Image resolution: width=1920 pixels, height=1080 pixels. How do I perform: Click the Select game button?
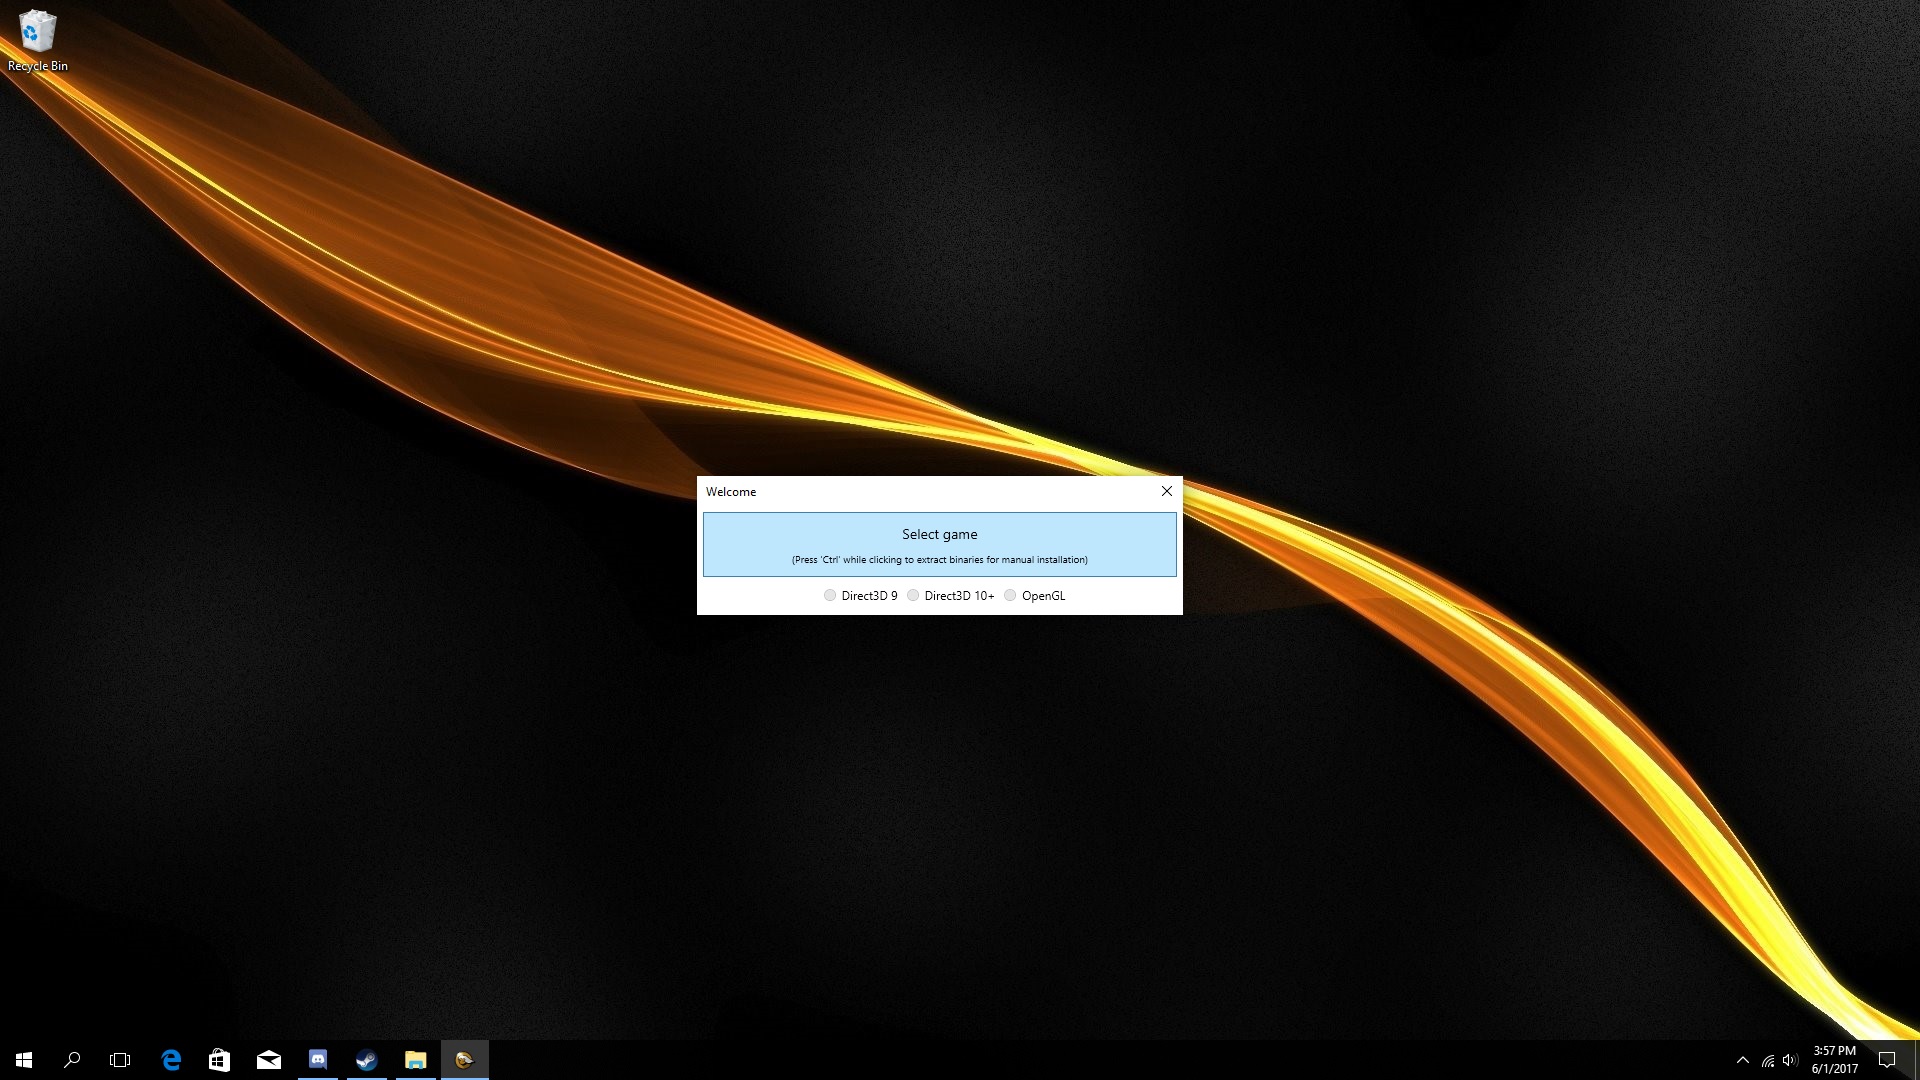[x=939, y=544]
